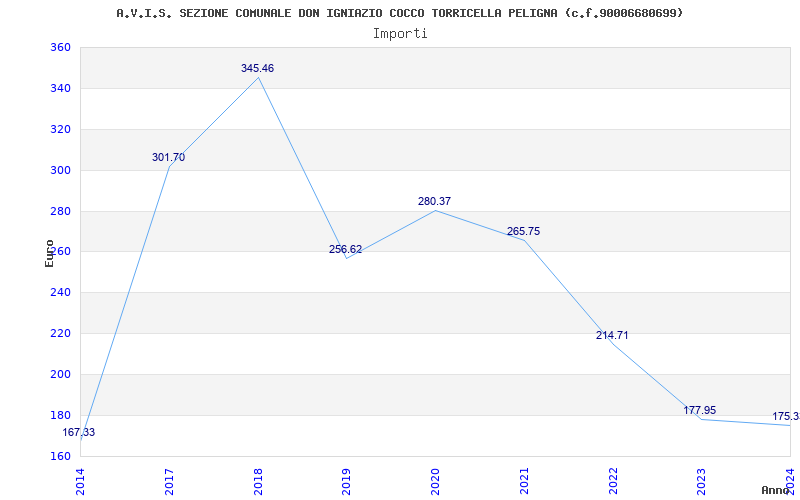Select the 300 y-axis tick label

(x=60, y=170)
